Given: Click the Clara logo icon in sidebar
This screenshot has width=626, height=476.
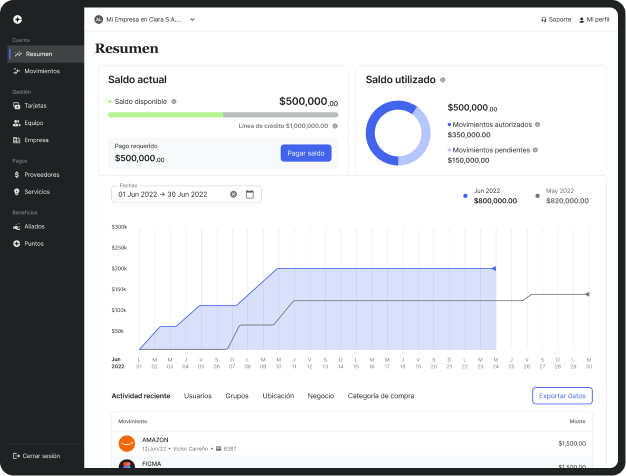Looking at the screenshot, I should (x=17, y=19).
